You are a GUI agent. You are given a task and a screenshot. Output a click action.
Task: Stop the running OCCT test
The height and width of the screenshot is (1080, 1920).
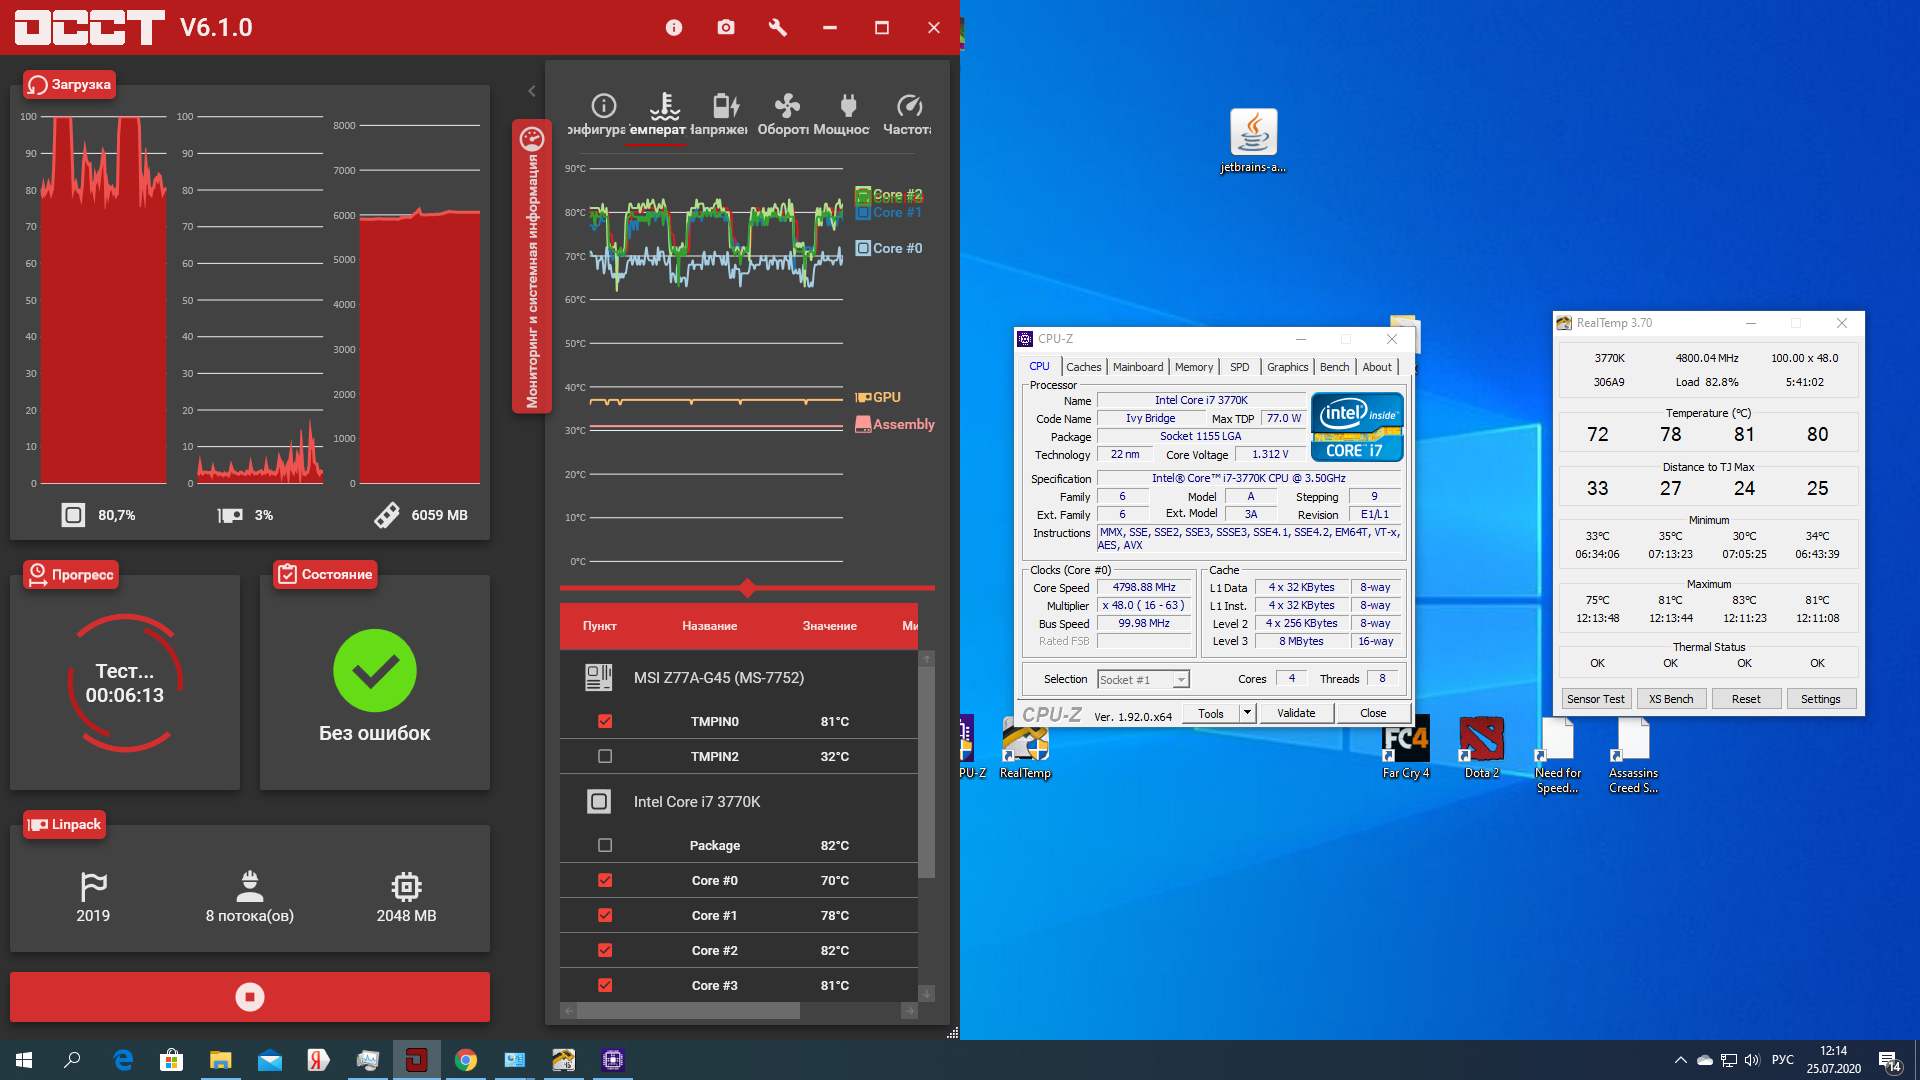pyautogui.click(x=250, y=997)
